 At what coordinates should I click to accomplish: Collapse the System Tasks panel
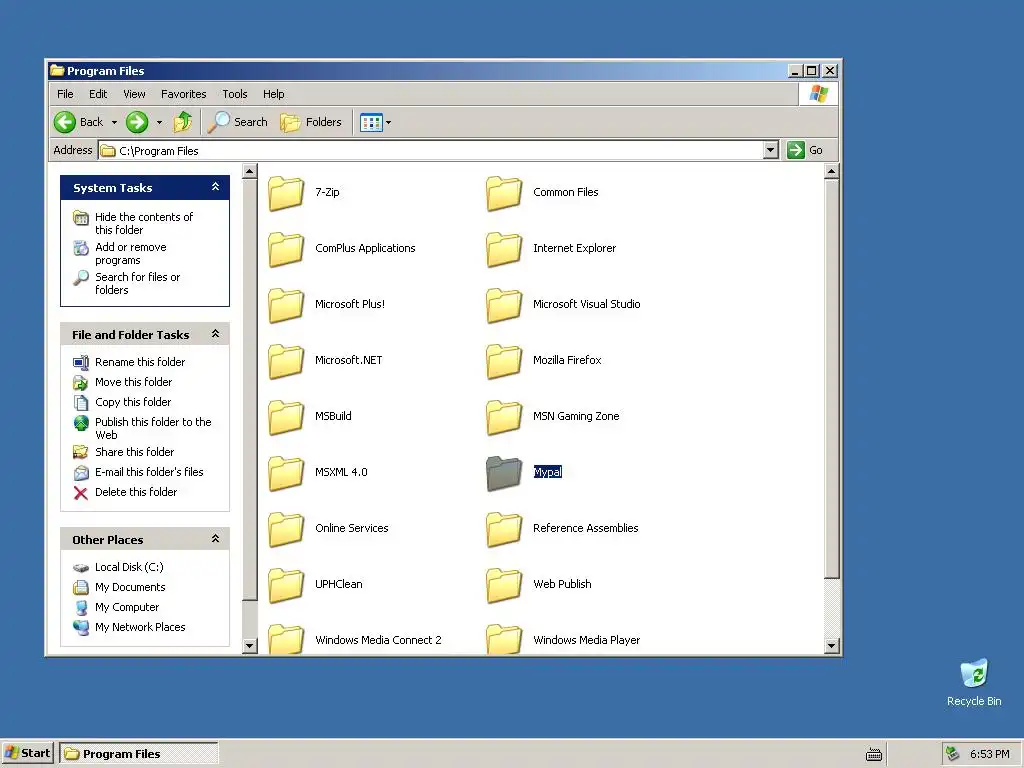[x=216, y=187]
